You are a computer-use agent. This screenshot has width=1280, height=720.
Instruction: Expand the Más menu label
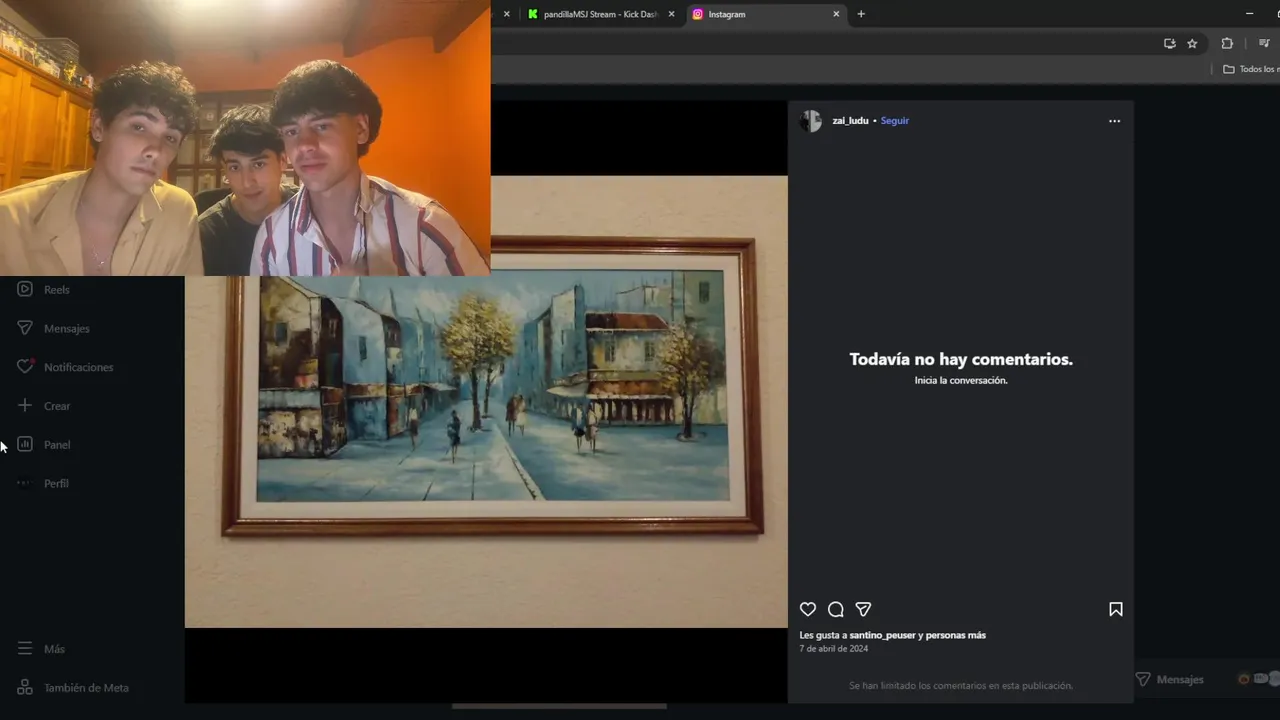54,649
